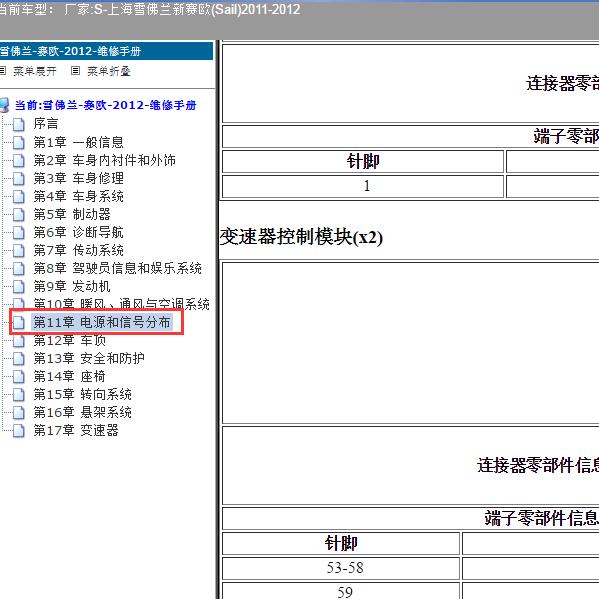
Task: Click the pin cell showing 53-58
Action: [341, 568]
